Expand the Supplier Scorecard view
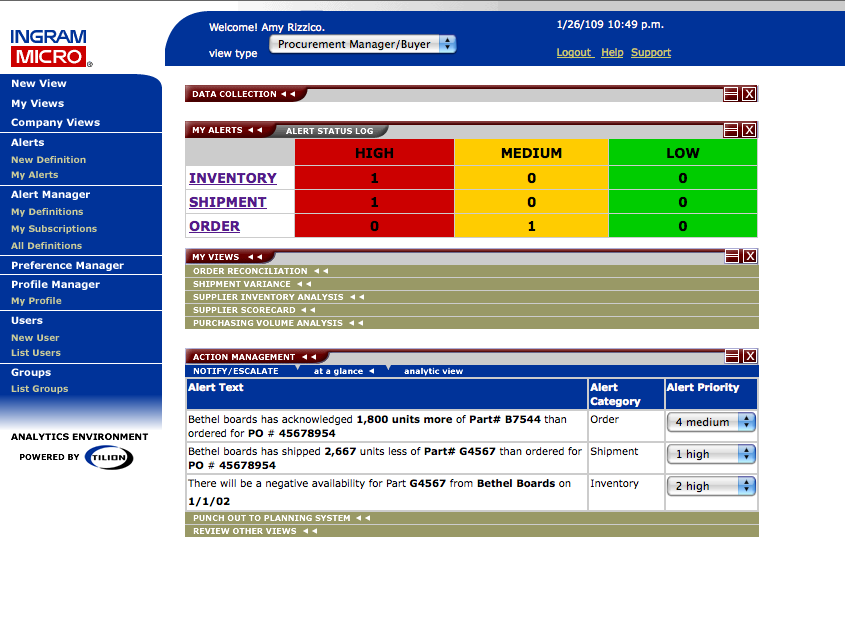The image size is (845, 617). [472, 310]
